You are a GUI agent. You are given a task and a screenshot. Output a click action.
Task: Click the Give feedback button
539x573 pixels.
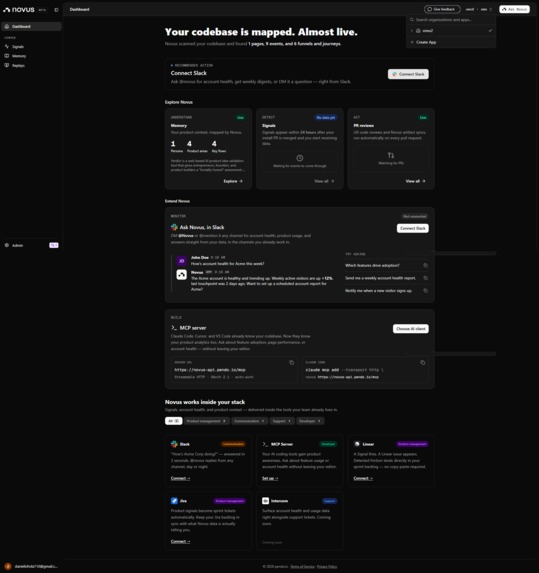[442, 9]
